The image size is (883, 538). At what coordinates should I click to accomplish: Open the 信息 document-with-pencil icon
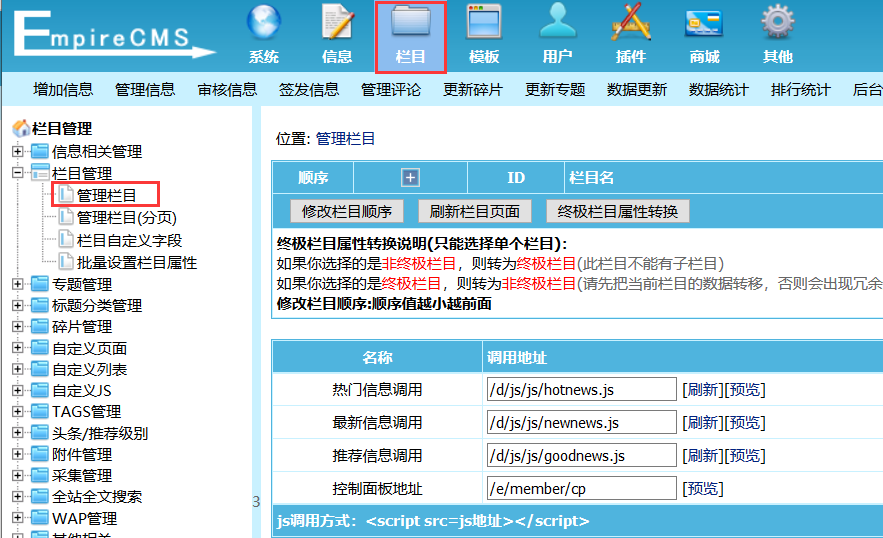[337, 23]
